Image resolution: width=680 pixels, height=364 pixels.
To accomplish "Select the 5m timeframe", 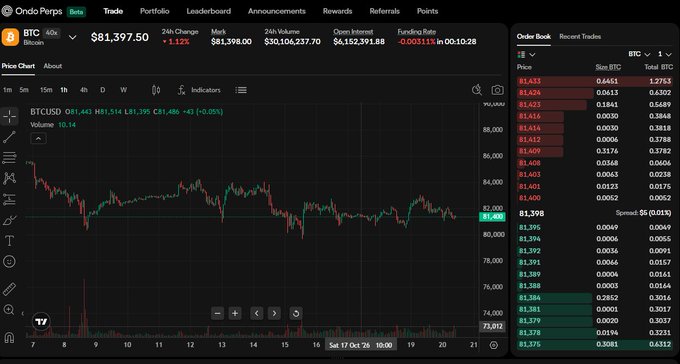I will coord(24,90).
